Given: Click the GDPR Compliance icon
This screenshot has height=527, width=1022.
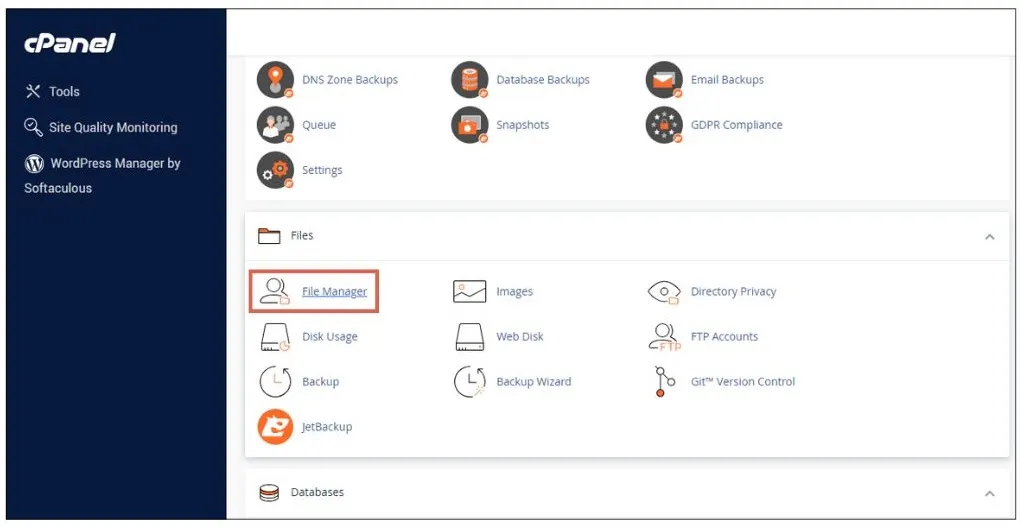Looking at the screenshot, I should coord(664,125).
